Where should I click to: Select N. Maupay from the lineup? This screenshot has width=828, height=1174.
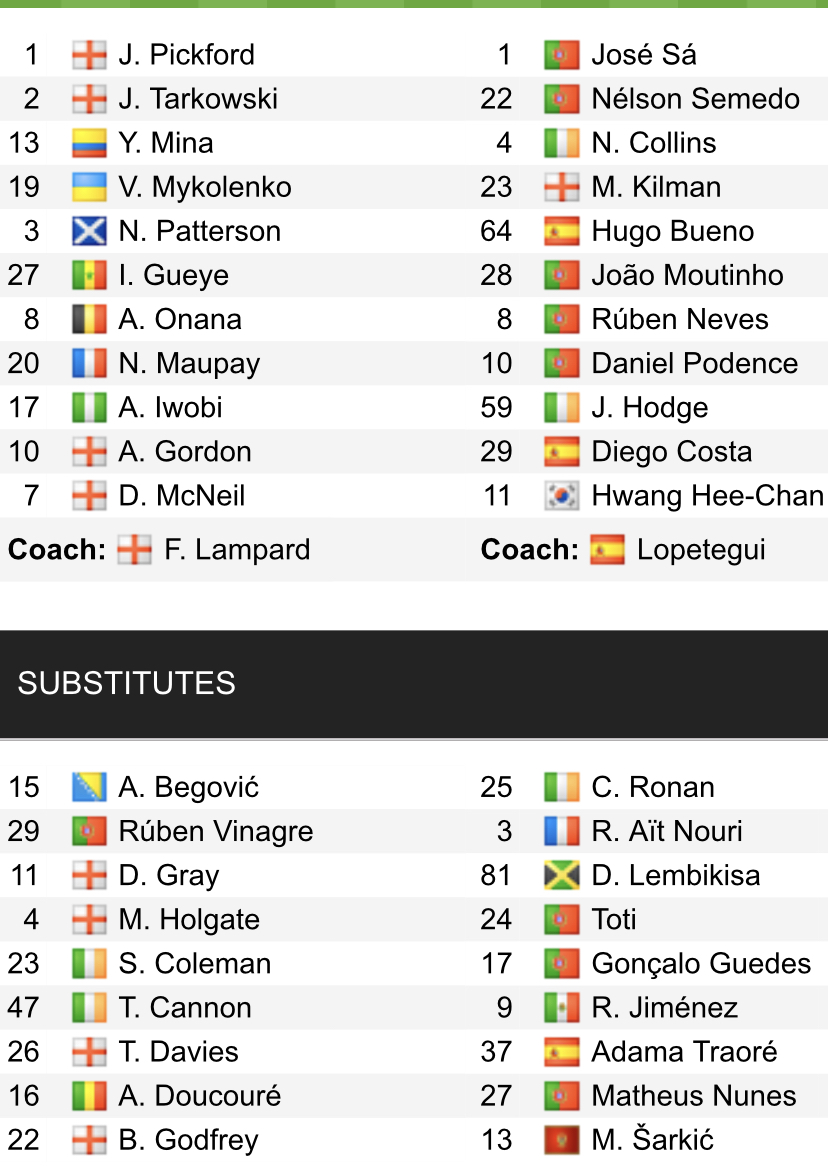(x=189, y=363)
